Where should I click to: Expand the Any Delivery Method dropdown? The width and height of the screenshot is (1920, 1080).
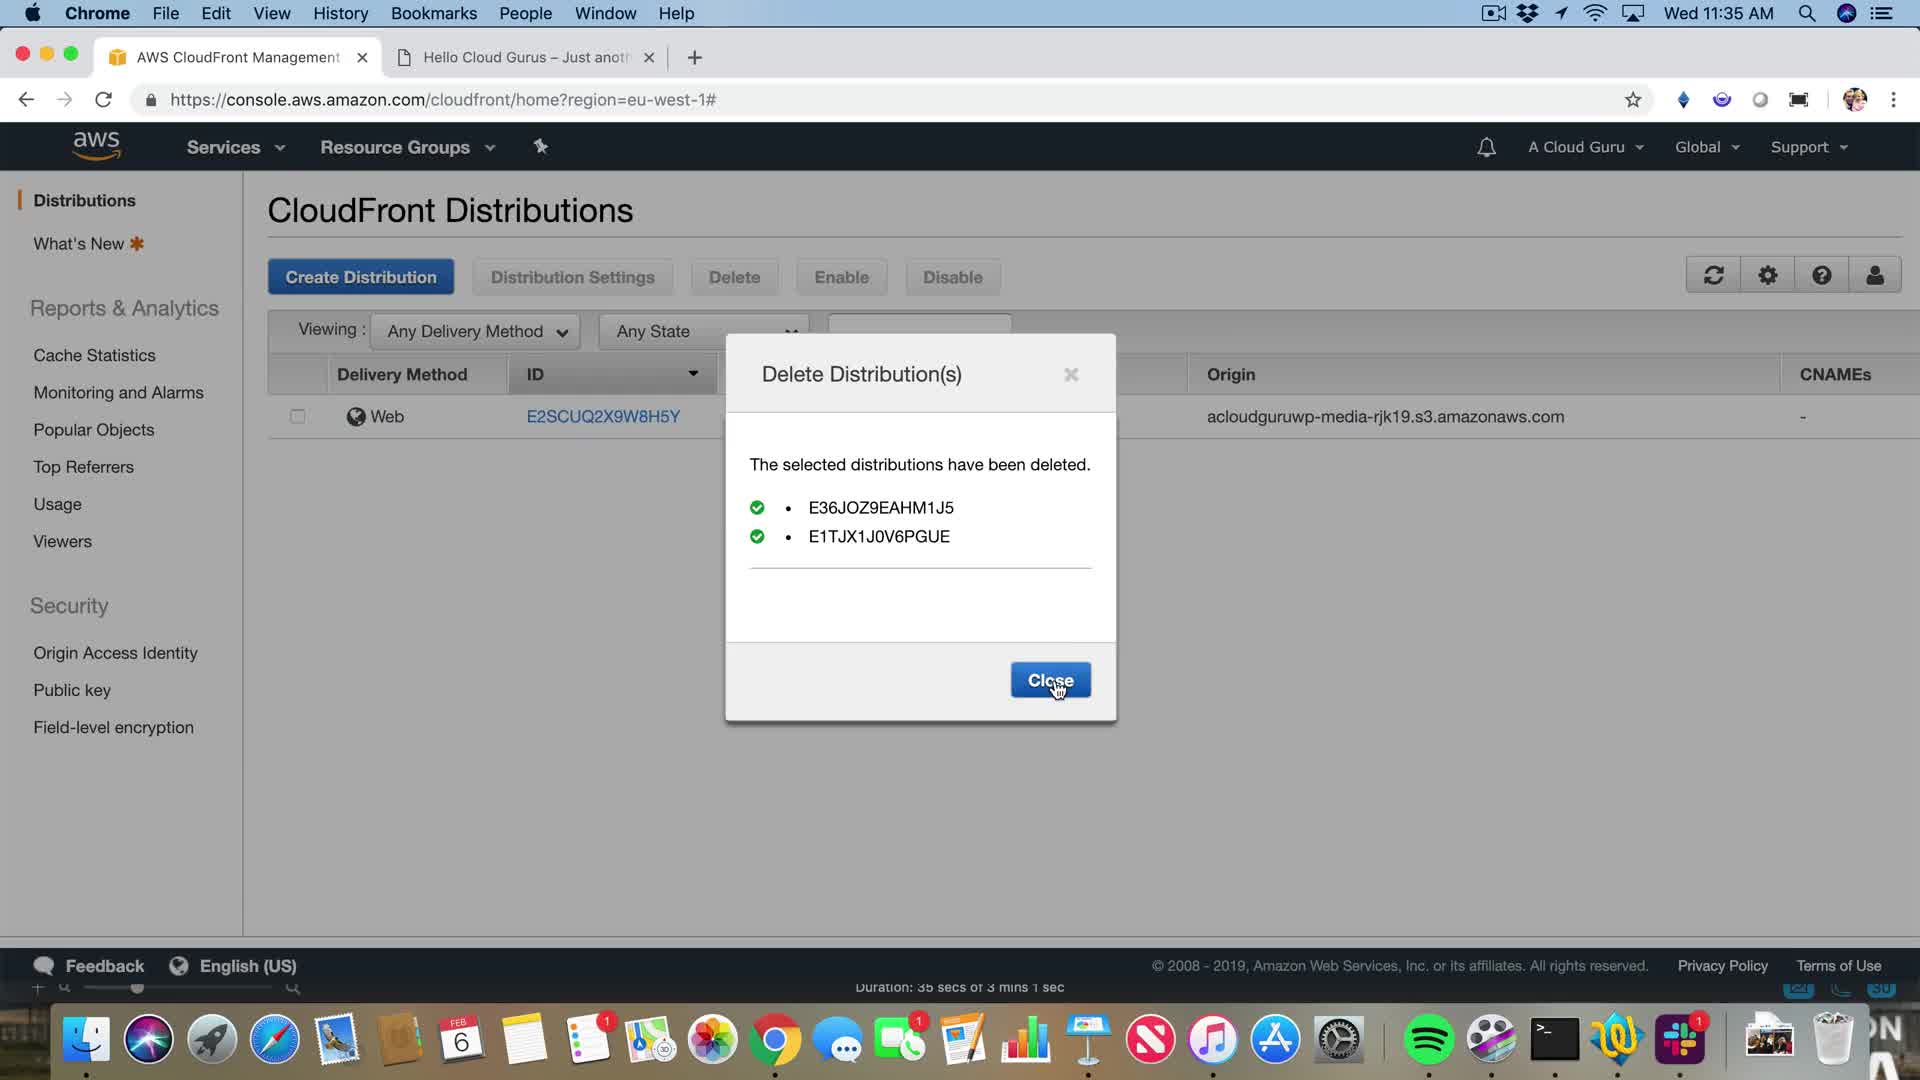click(x=476, y=331)
